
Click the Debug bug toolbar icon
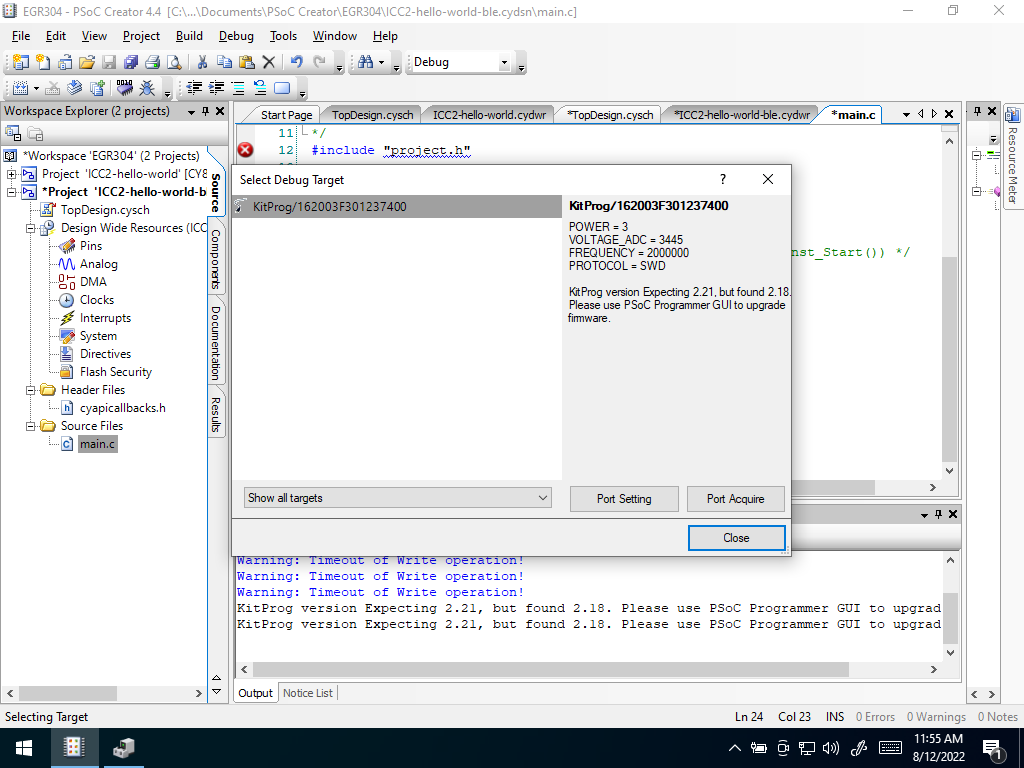coord(147,88)
